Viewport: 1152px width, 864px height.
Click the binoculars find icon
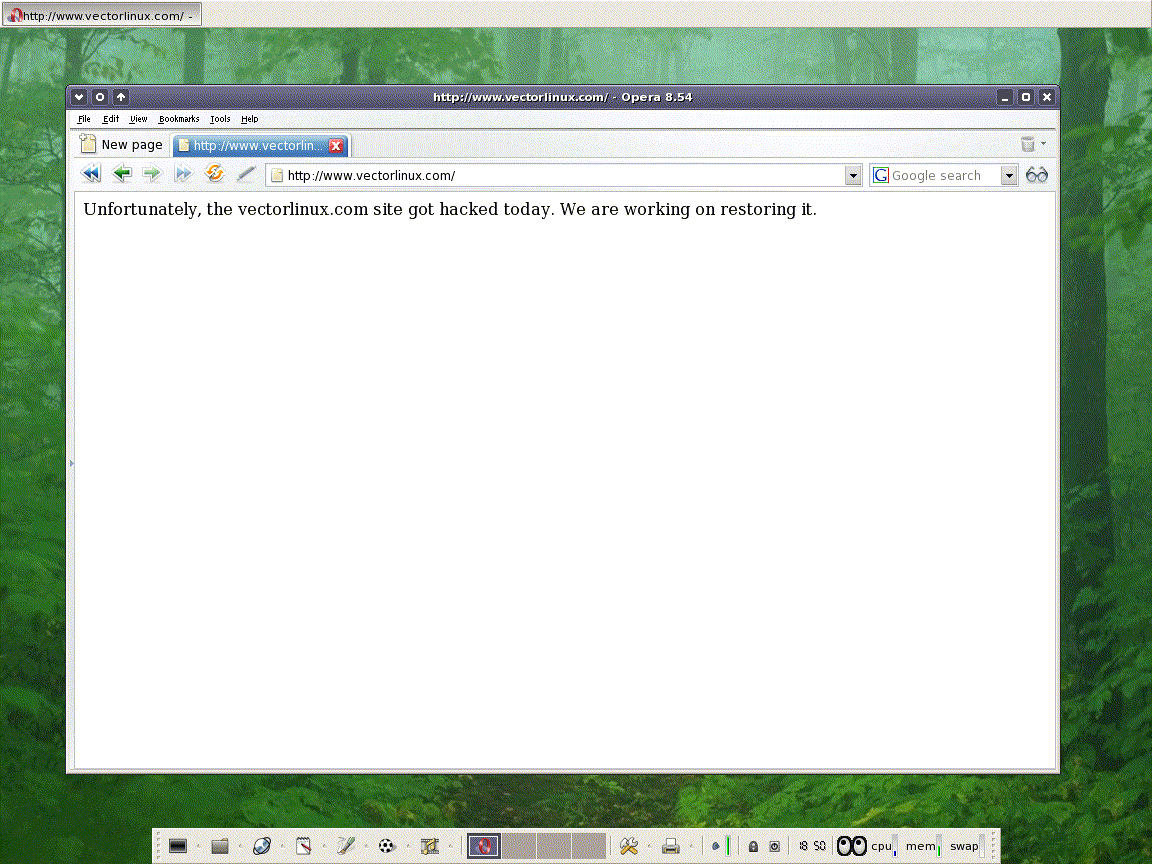1037,175
